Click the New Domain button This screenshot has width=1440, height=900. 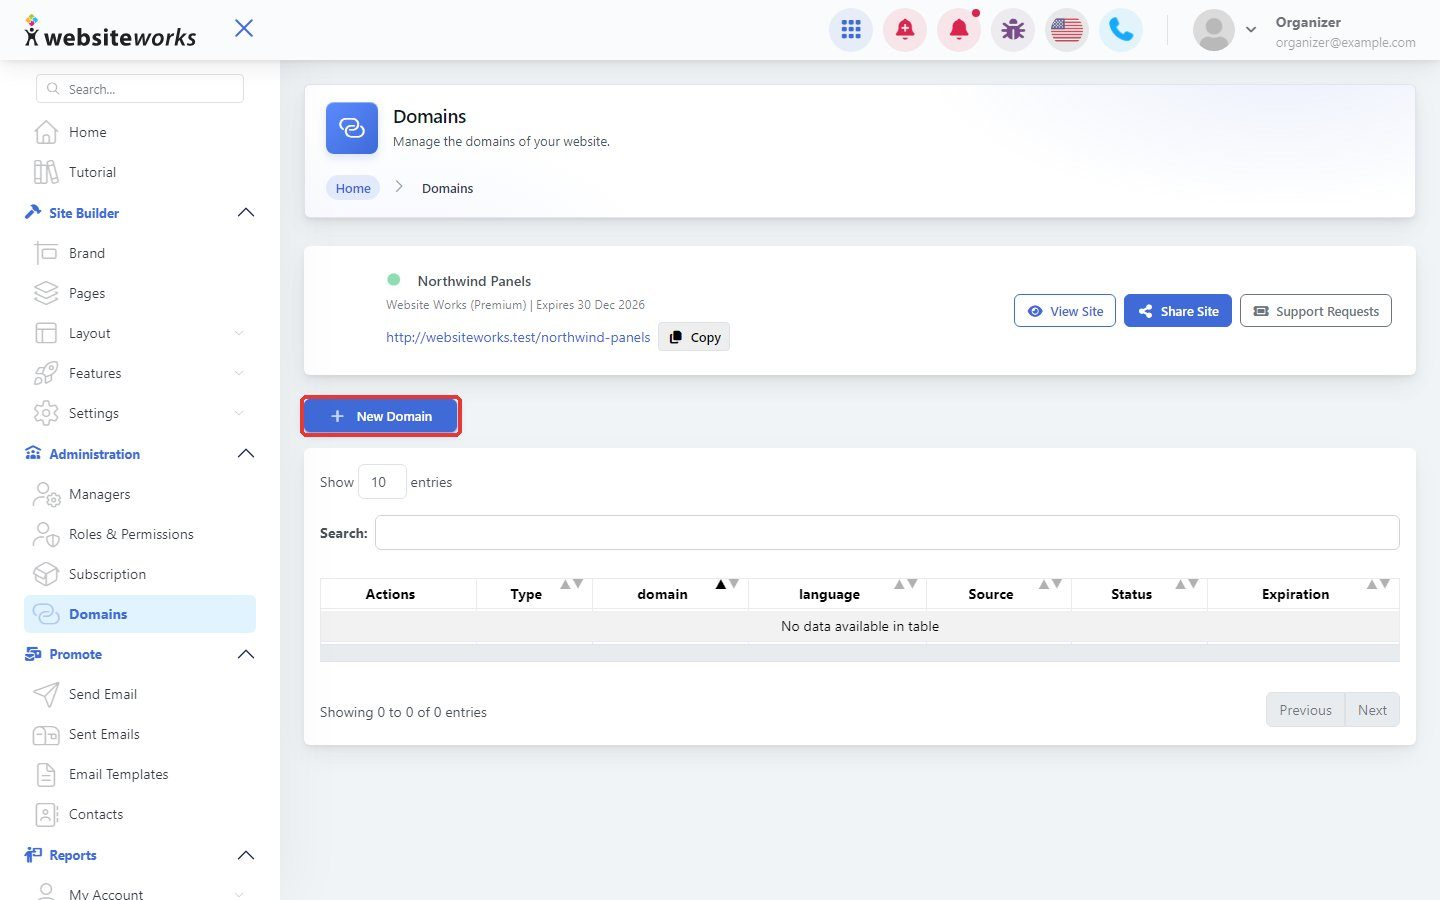pyautogui.click(x=381, y=416)
